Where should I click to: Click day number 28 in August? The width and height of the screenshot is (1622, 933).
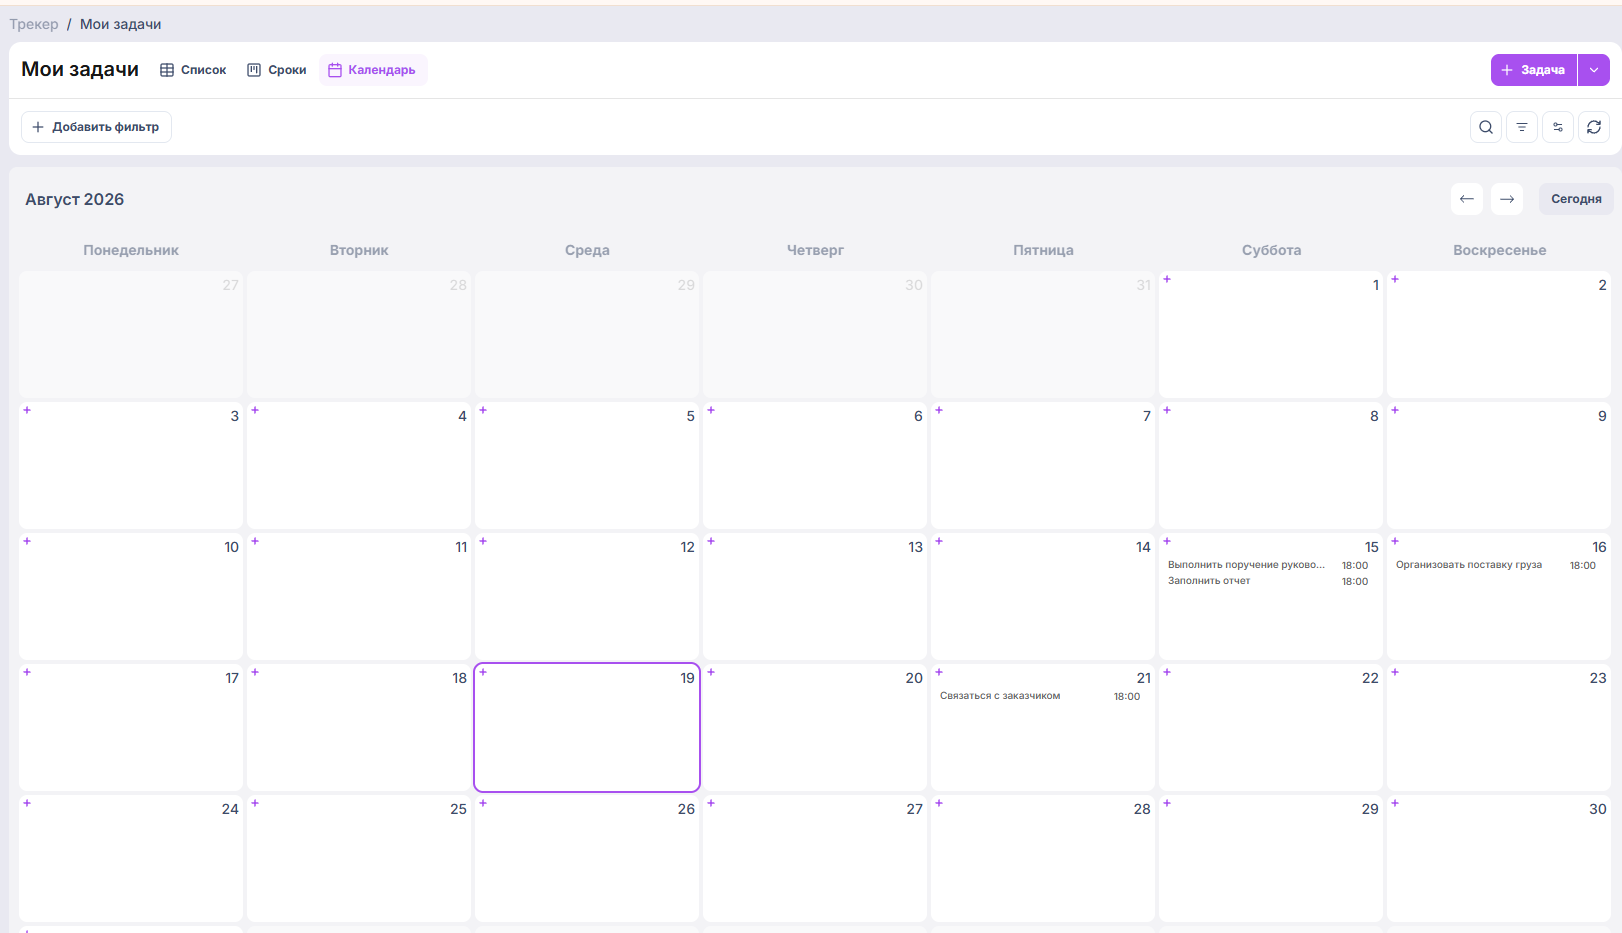(1142, 809)
